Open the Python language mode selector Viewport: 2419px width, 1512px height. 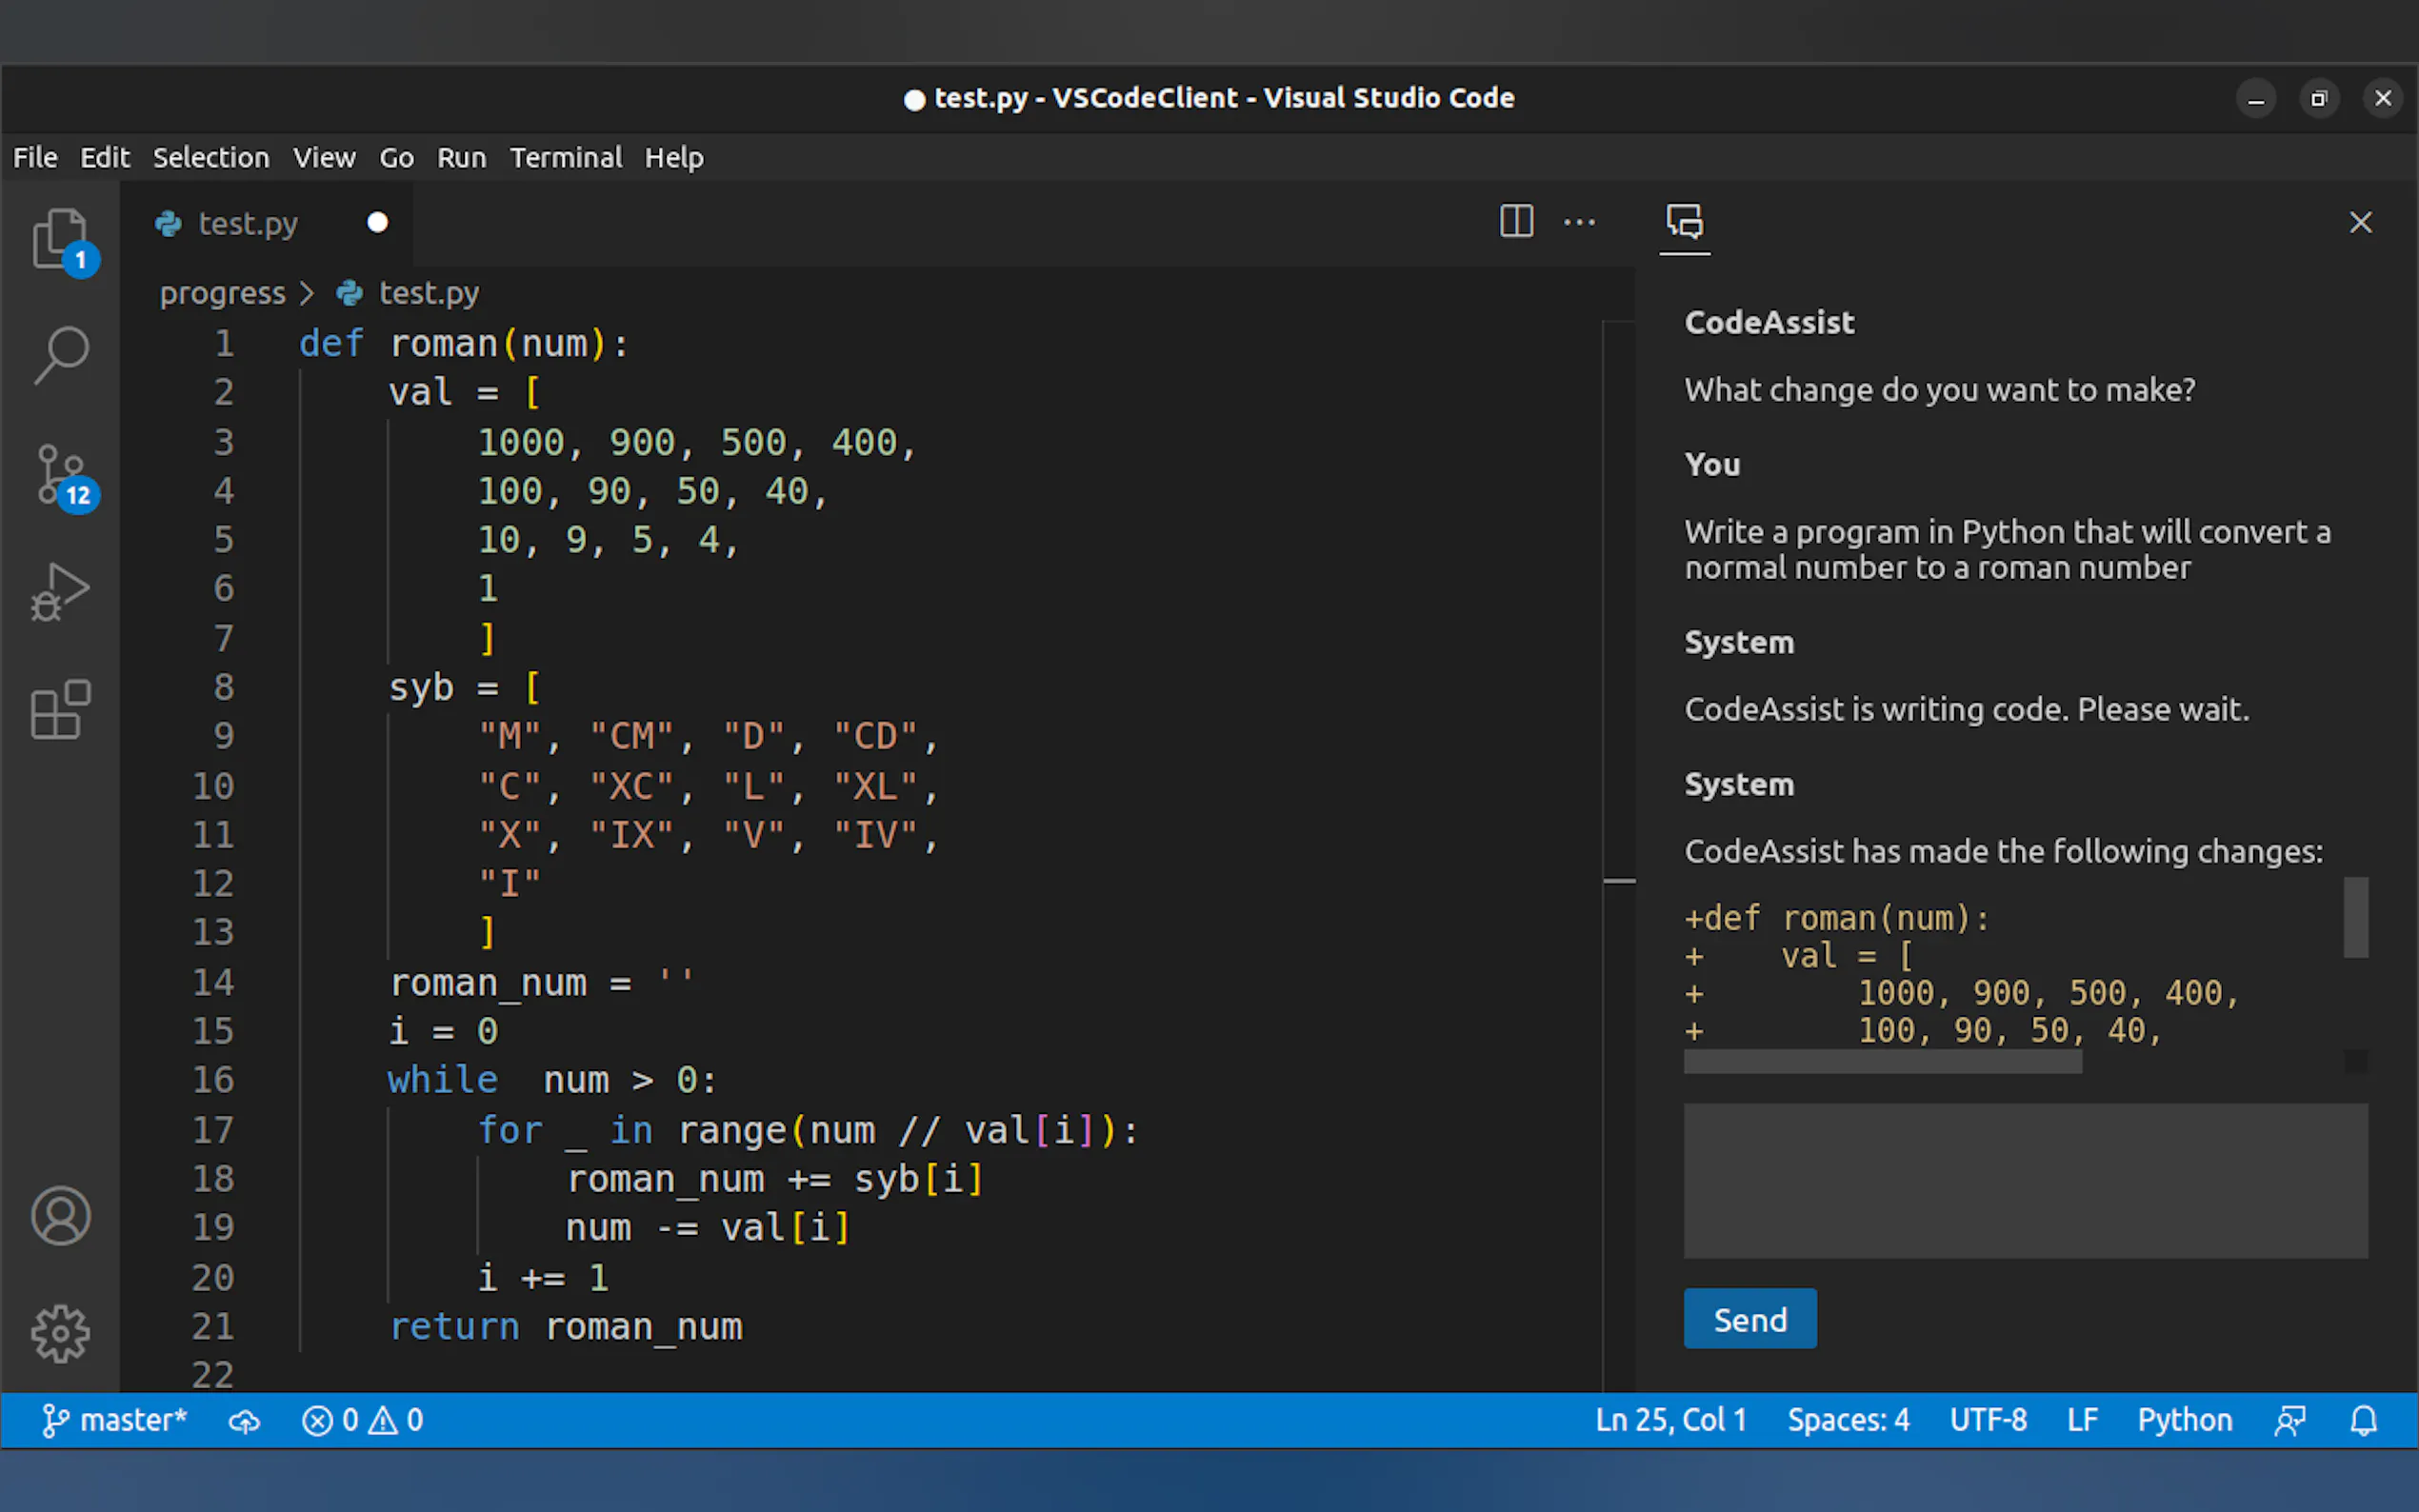2184,1420
